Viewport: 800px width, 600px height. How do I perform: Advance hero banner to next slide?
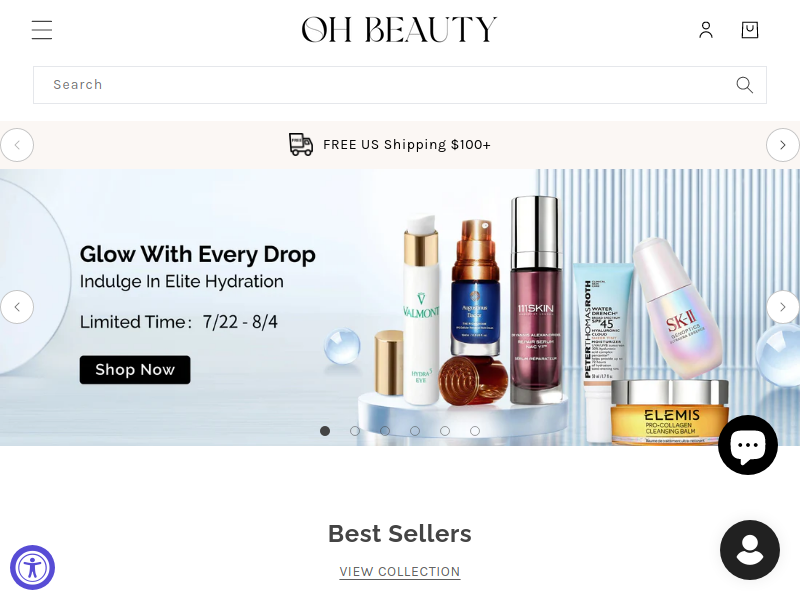[x=783, y=307]
